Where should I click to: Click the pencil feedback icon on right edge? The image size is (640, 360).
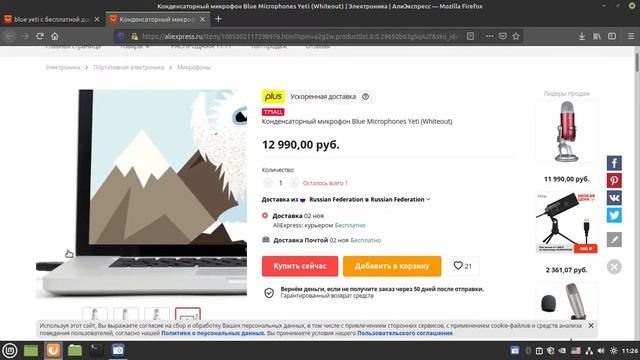tap(614, 239)
